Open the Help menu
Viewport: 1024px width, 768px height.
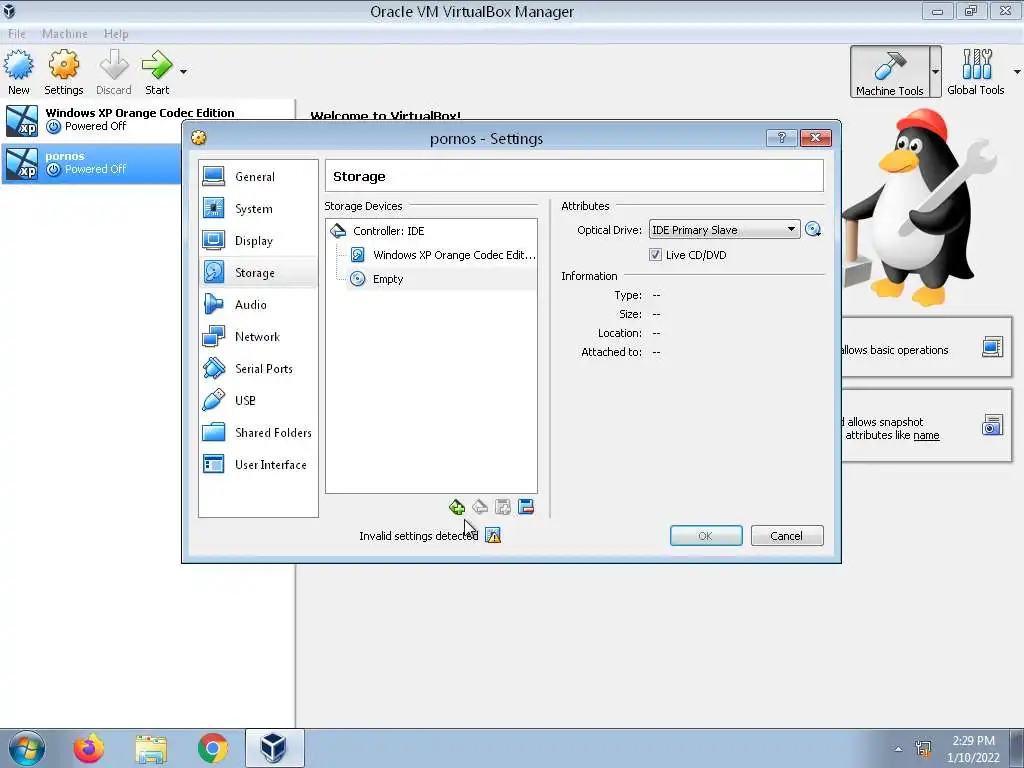116,33
